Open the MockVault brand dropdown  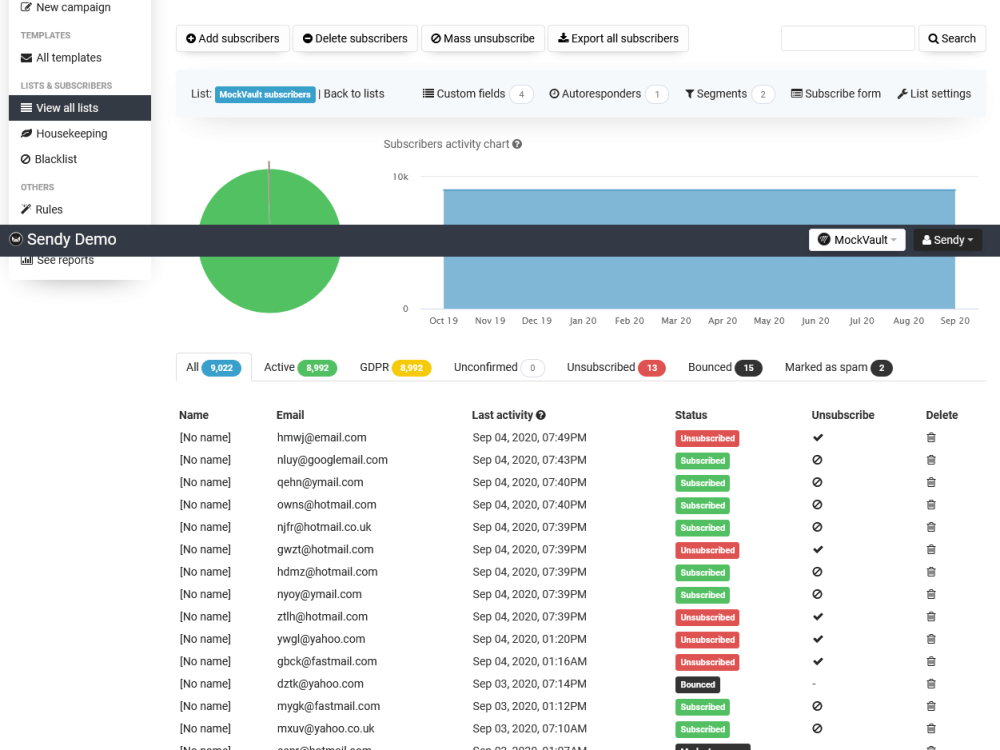tap(857, 240)
